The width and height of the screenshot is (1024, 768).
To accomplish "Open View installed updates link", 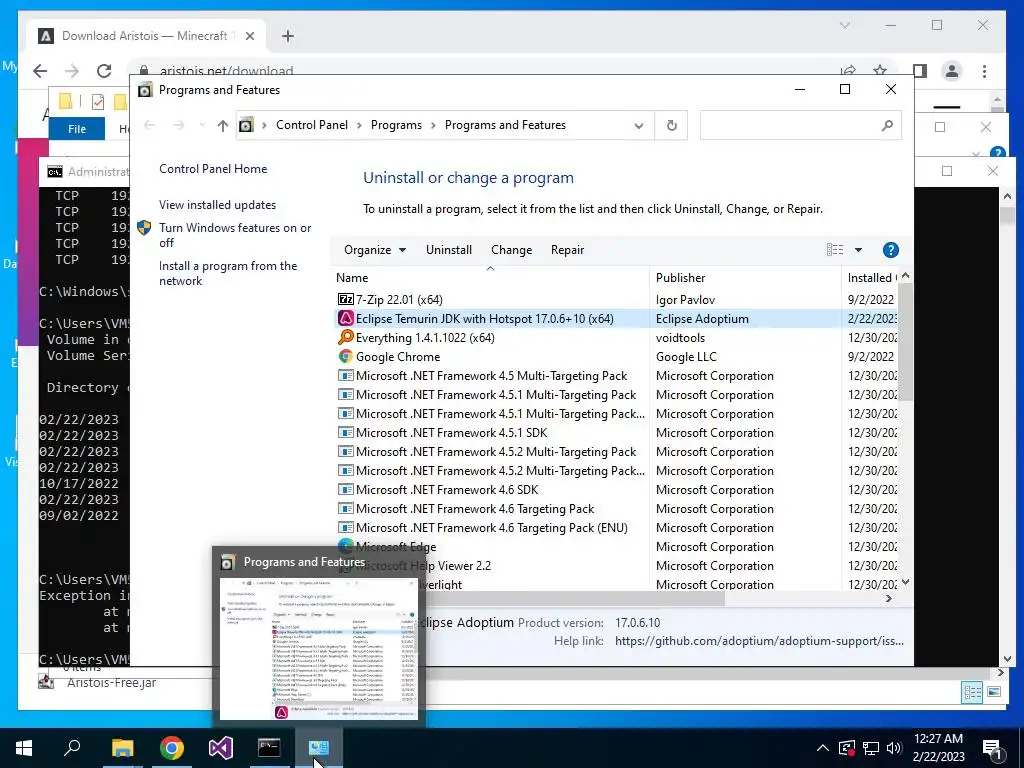I will [x=217, y=205].
